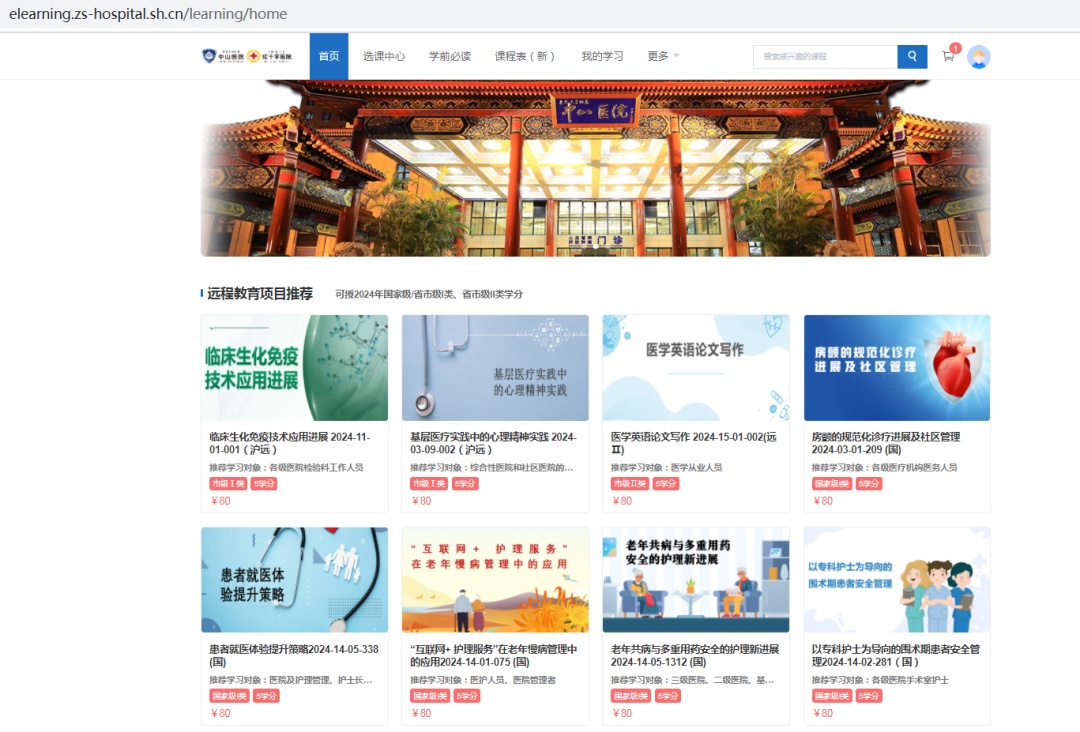The image size is (1080, 732).
Task: Click 国家级I类 tag on 房颤 course
Action: [831, 483]
